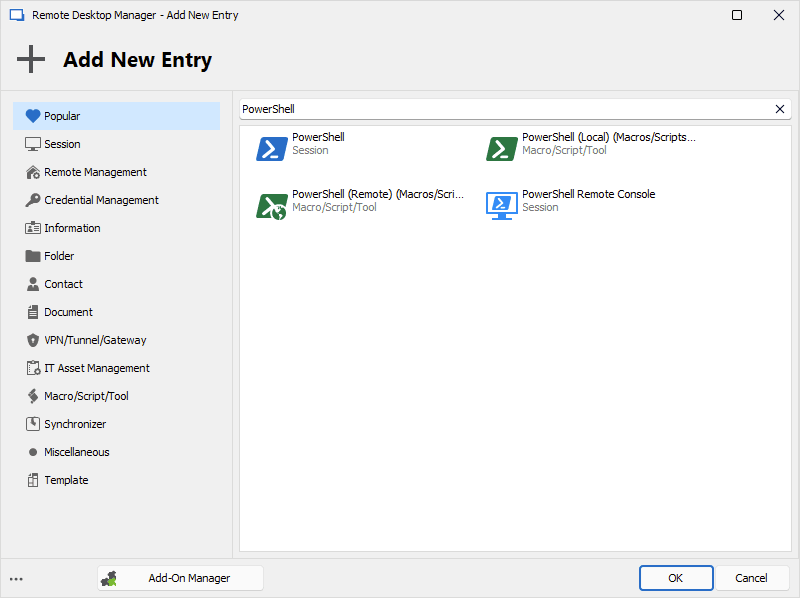Click the Remote Management house icon
Image resolution: width=800 pixels, height=598 pixels.
coord(32,172)
